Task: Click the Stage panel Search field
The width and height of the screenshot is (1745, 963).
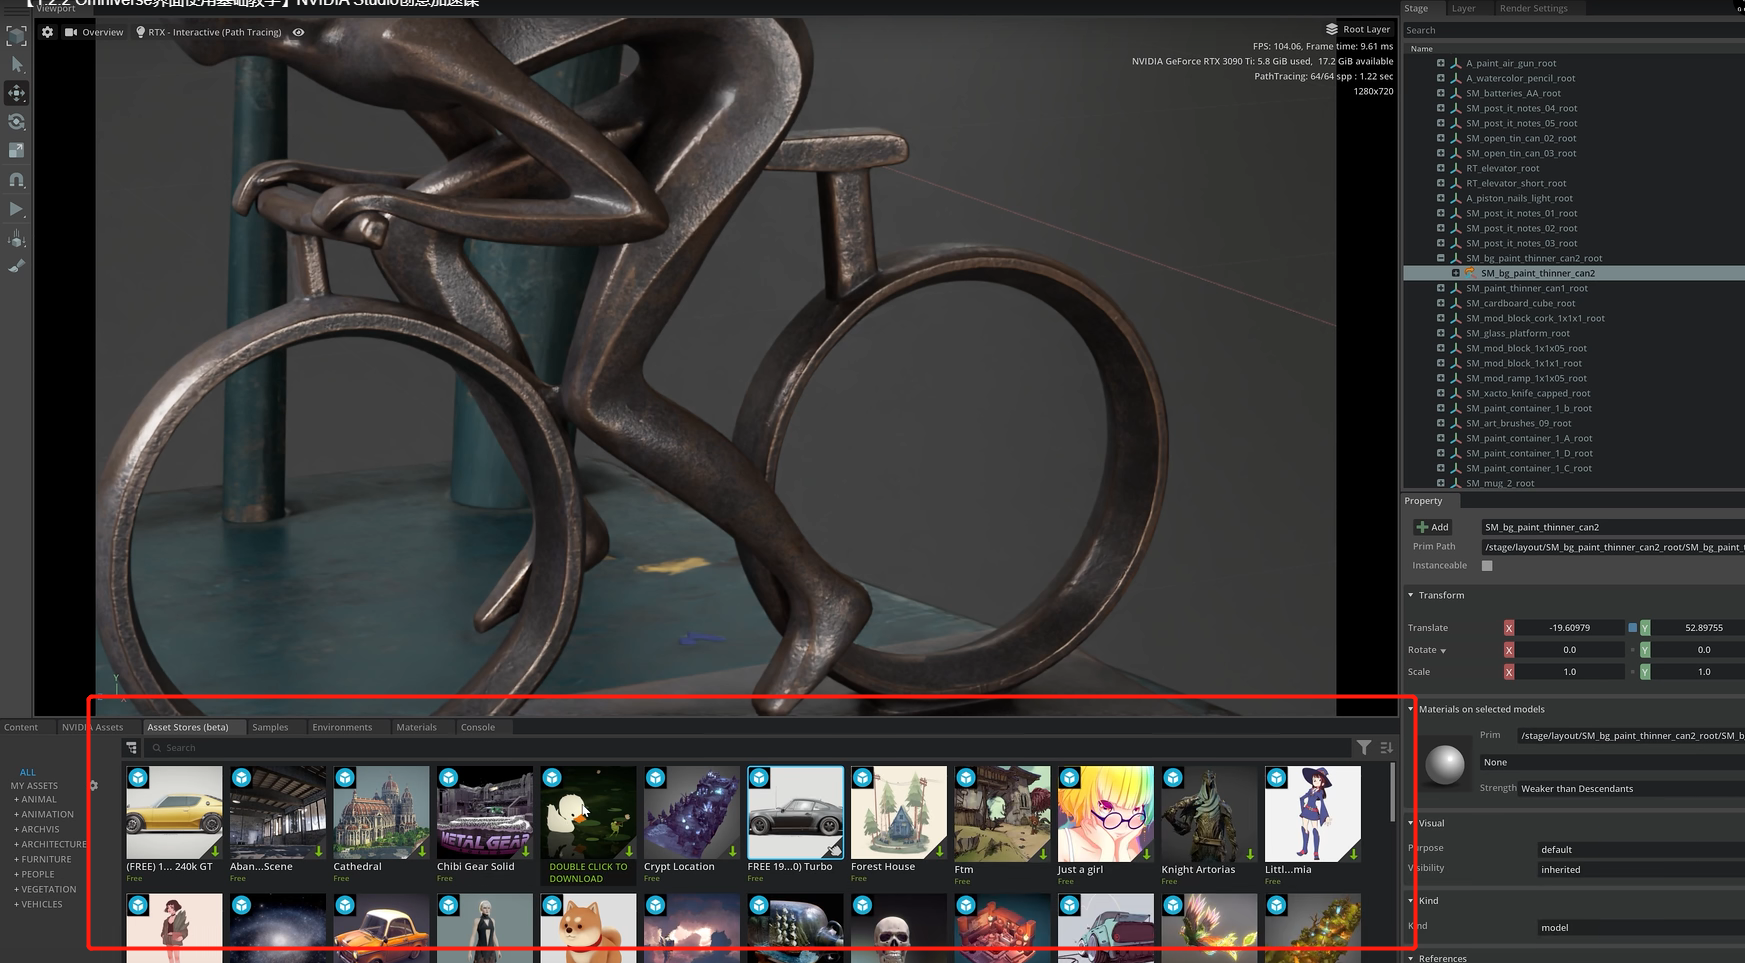Action: point(1573,30)
